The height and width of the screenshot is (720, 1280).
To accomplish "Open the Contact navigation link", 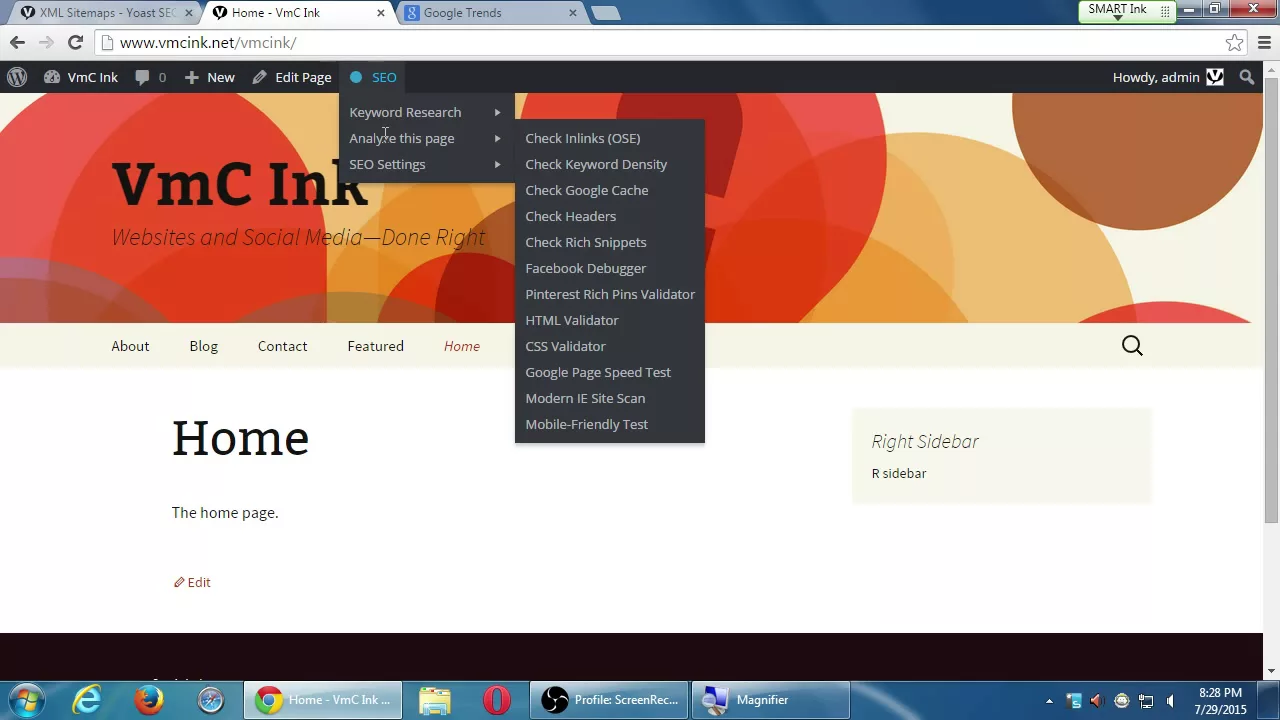I will [282, 346].
